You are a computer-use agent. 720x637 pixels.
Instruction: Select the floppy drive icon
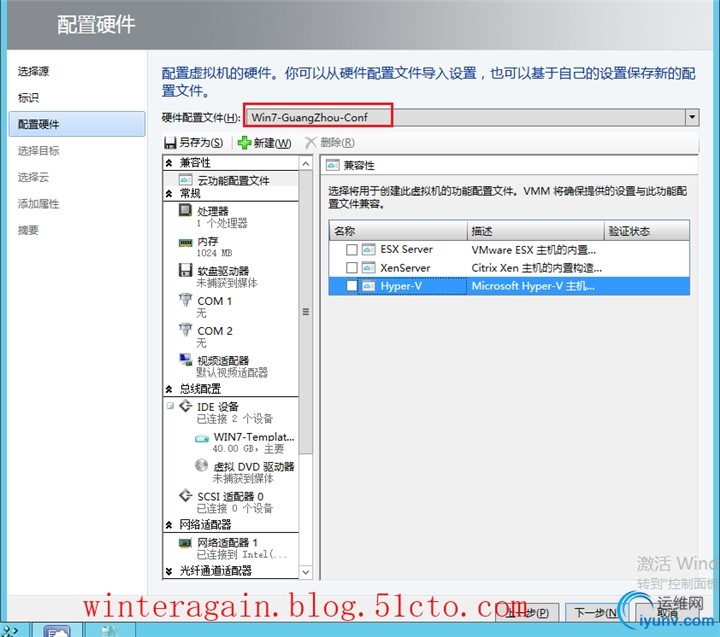click(185, 270)
